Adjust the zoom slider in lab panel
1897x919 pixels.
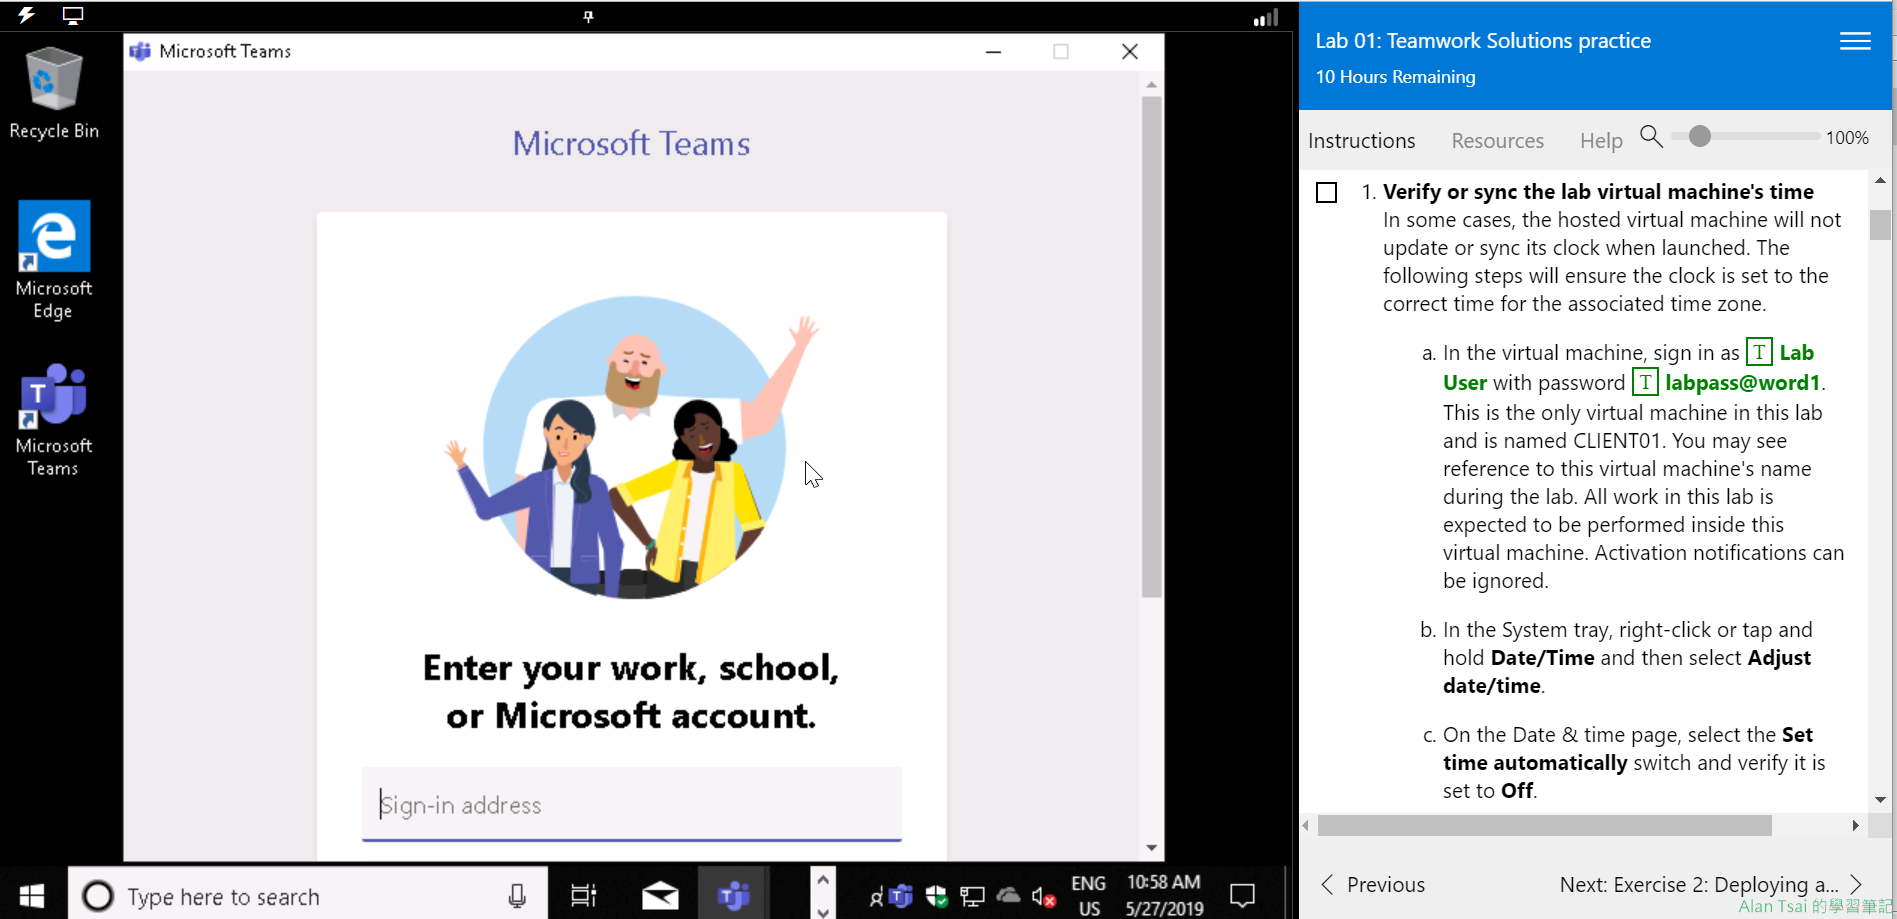1699,136
